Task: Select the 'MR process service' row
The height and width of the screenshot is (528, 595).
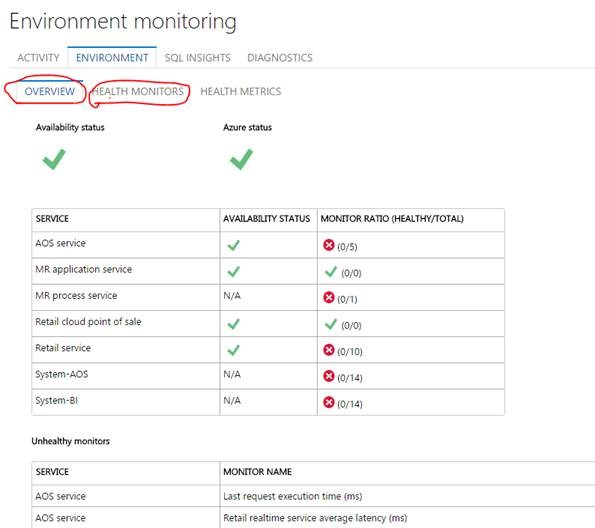Action: point(268,297)
